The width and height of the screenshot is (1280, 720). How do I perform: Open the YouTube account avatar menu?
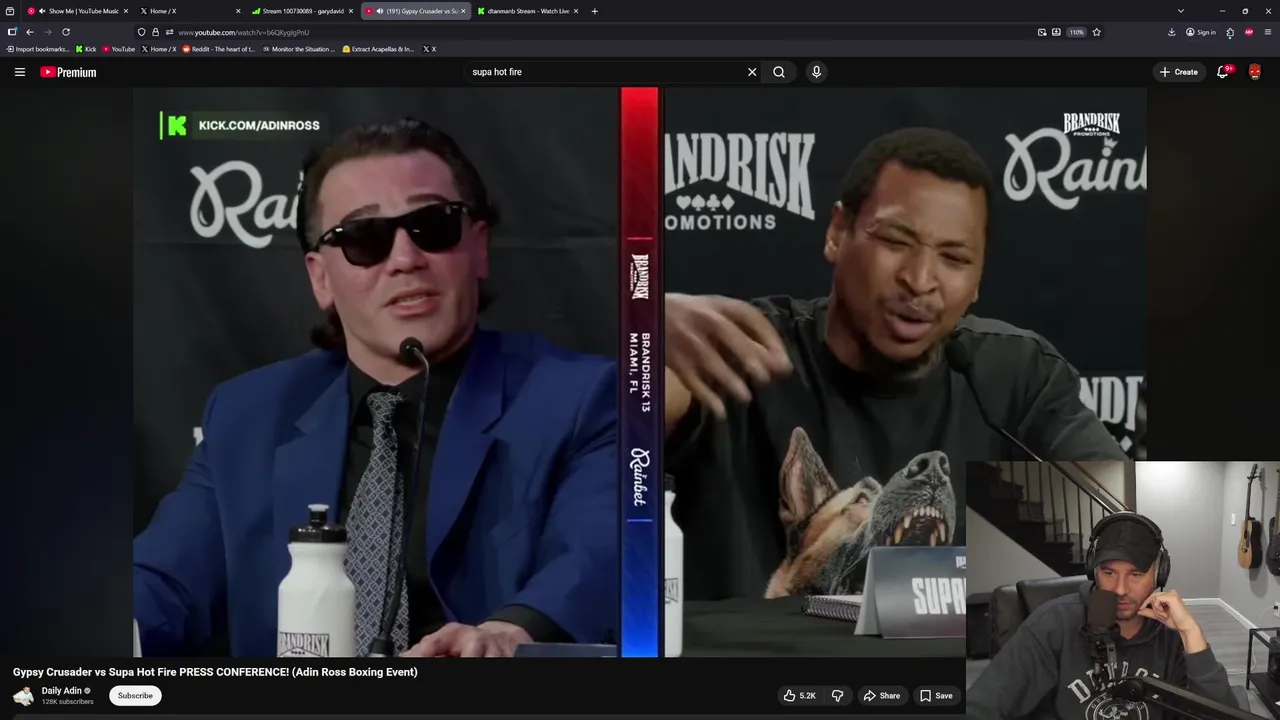tap(1255, 72)
